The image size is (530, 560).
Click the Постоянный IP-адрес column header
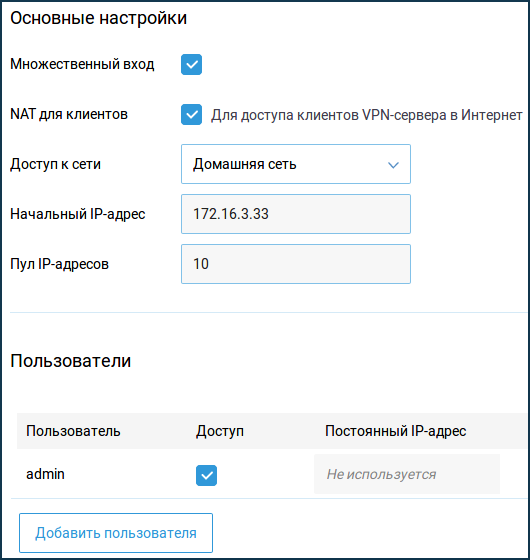(395, 431)
